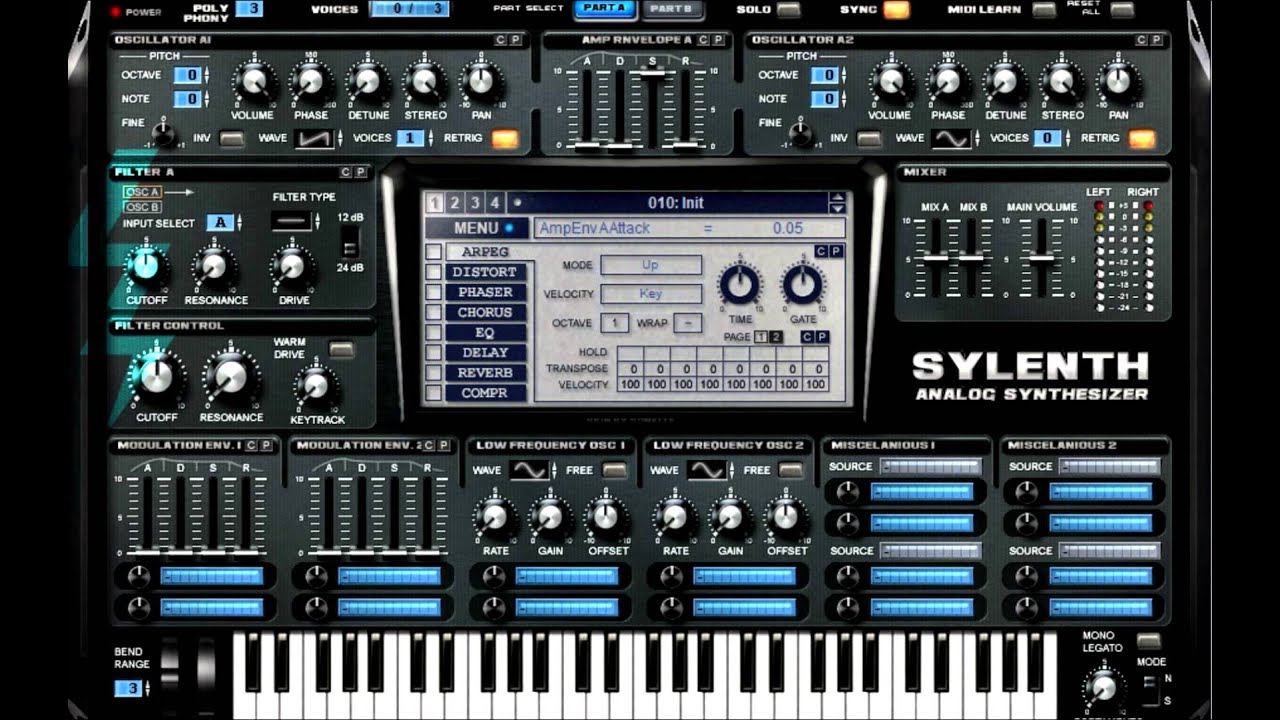Toggle LFO 1 Free button

click(x=614, y=470)
